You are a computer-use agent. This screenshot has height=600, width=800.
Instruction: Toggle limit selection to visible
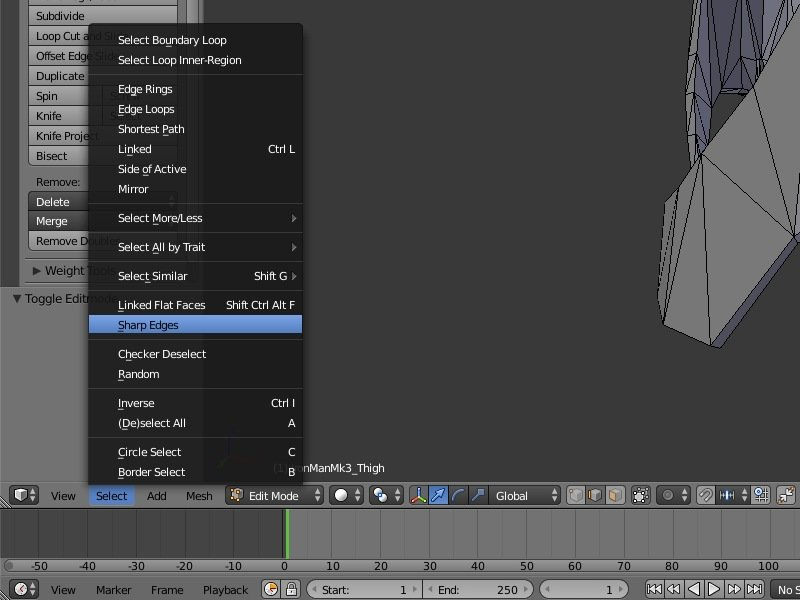(640, 495)
